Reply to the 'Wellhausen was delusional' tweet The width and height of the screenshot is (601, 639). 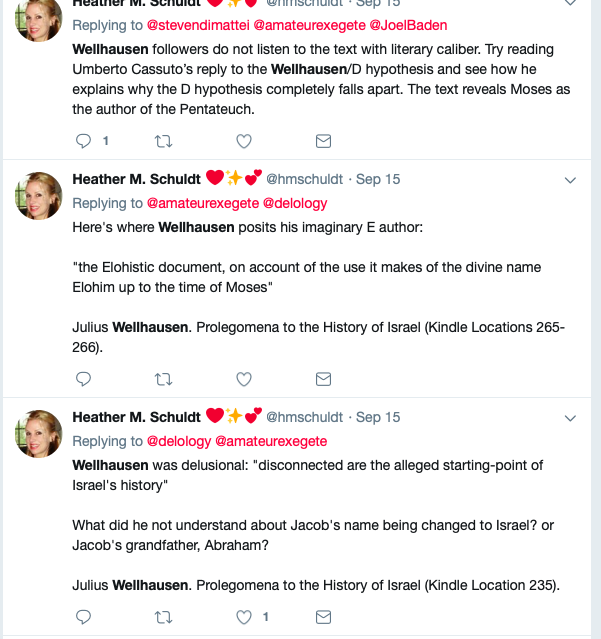(84, 617)
